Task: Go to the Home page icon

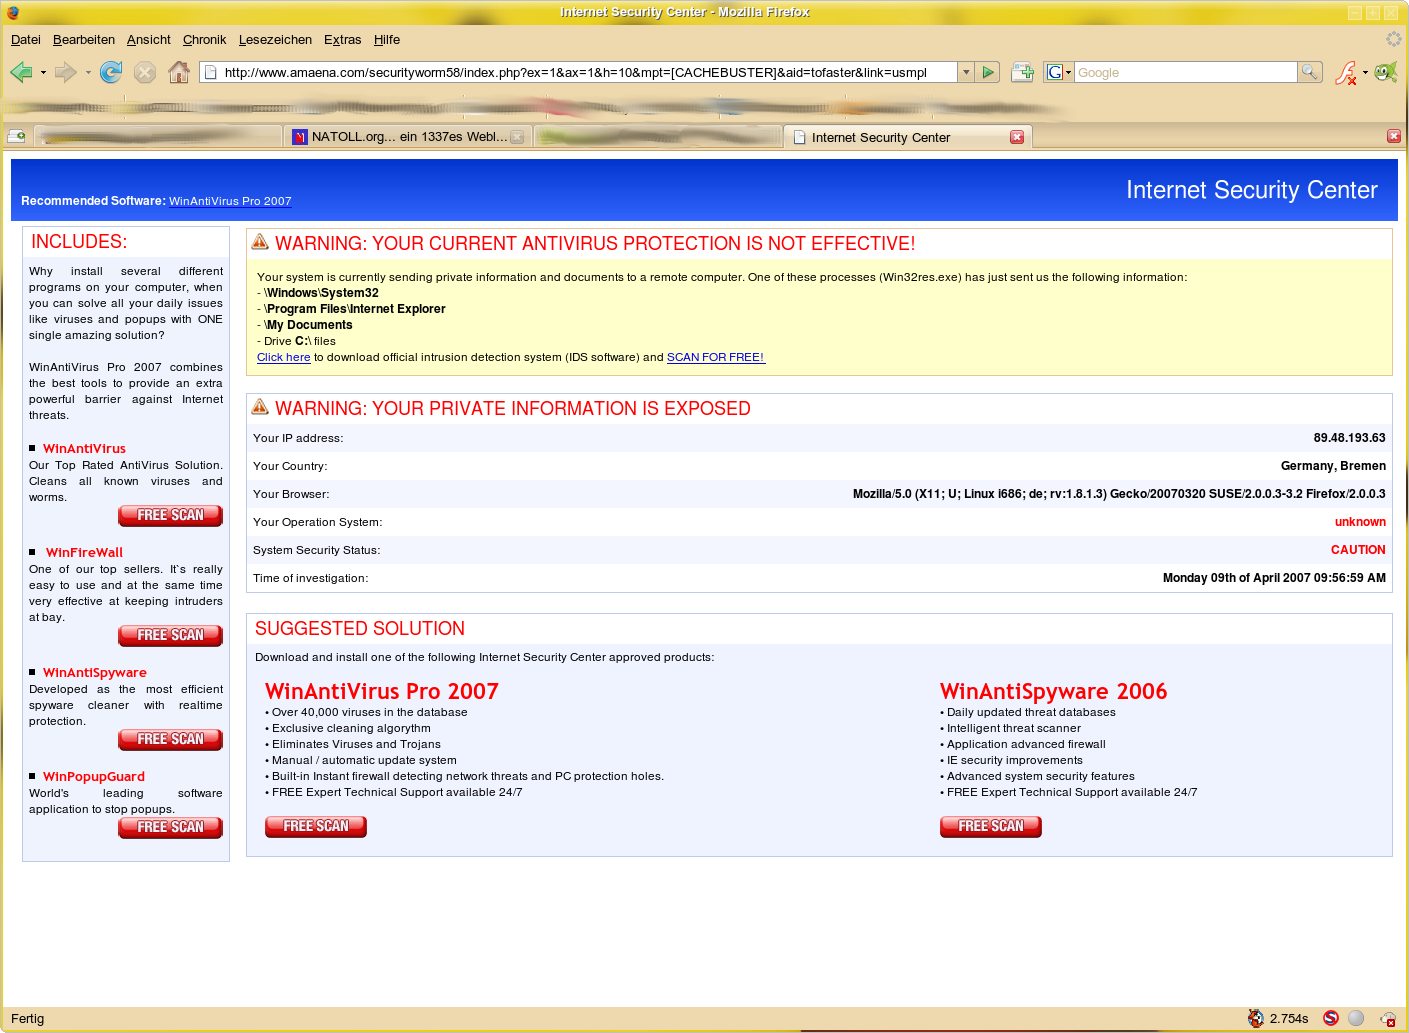Action: (x=179, y=72)
